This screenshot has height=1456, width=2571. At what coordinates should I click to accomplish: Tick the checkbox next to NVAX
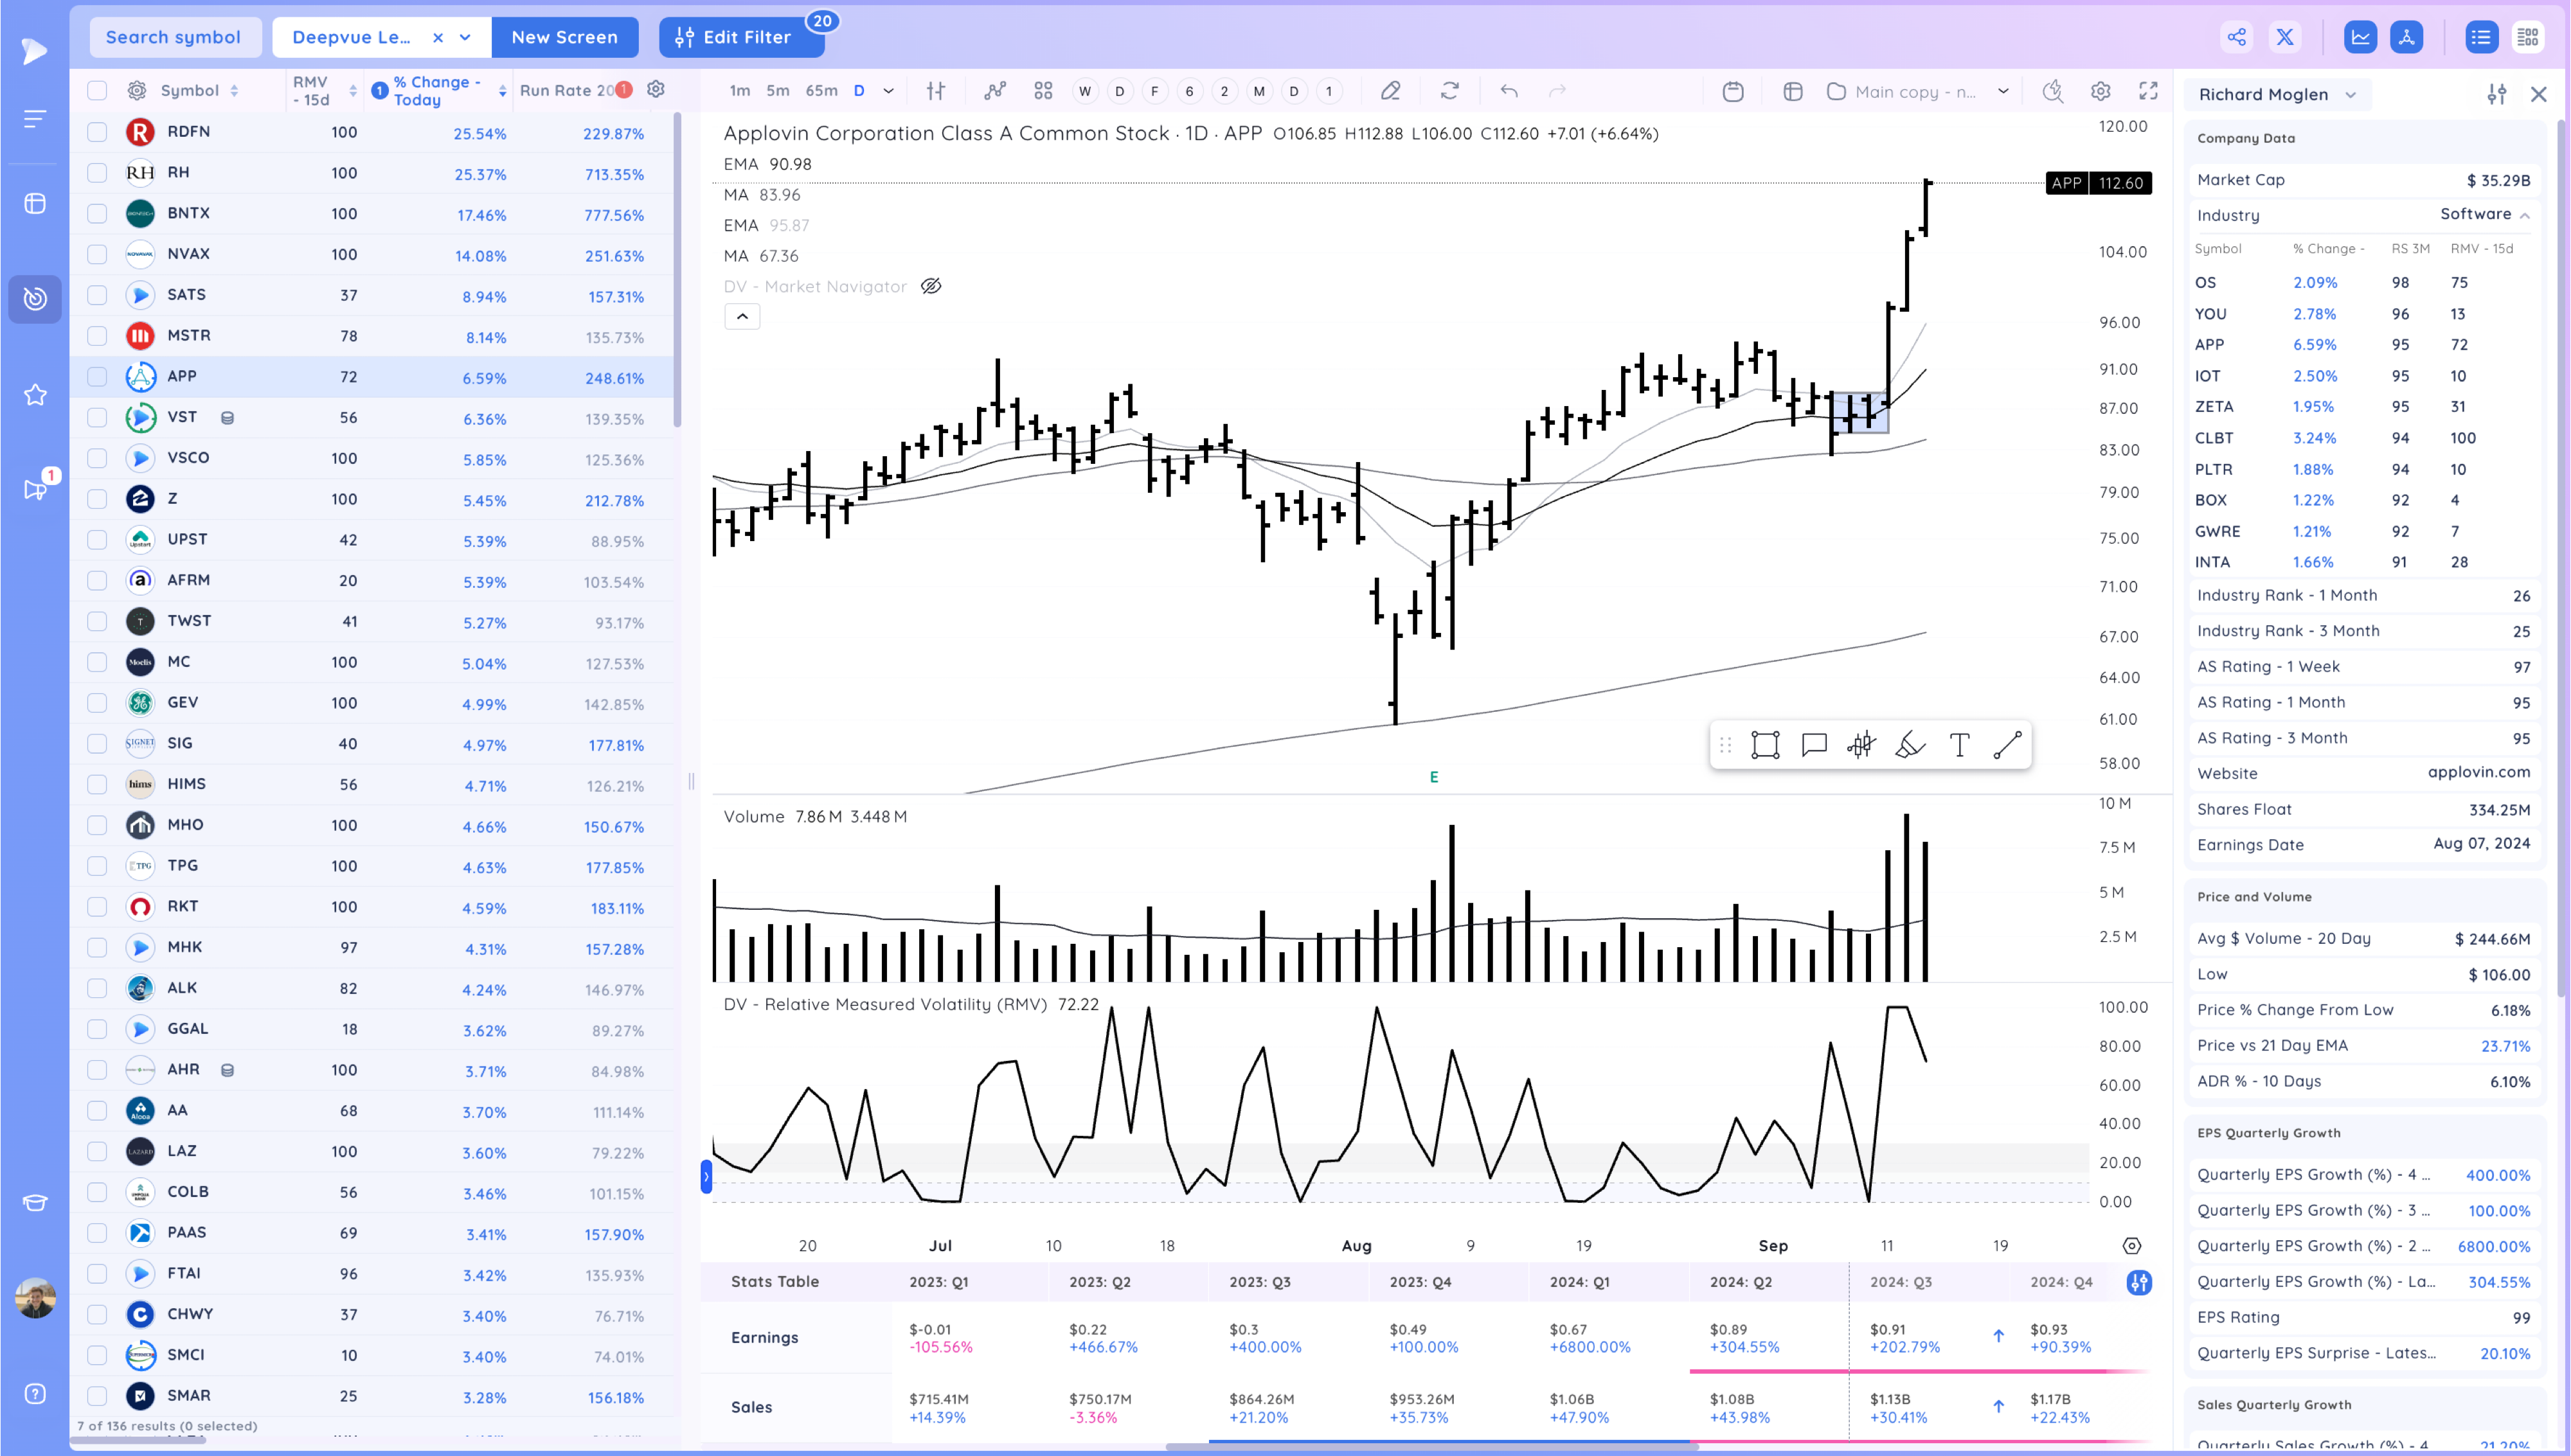point(97,254)
